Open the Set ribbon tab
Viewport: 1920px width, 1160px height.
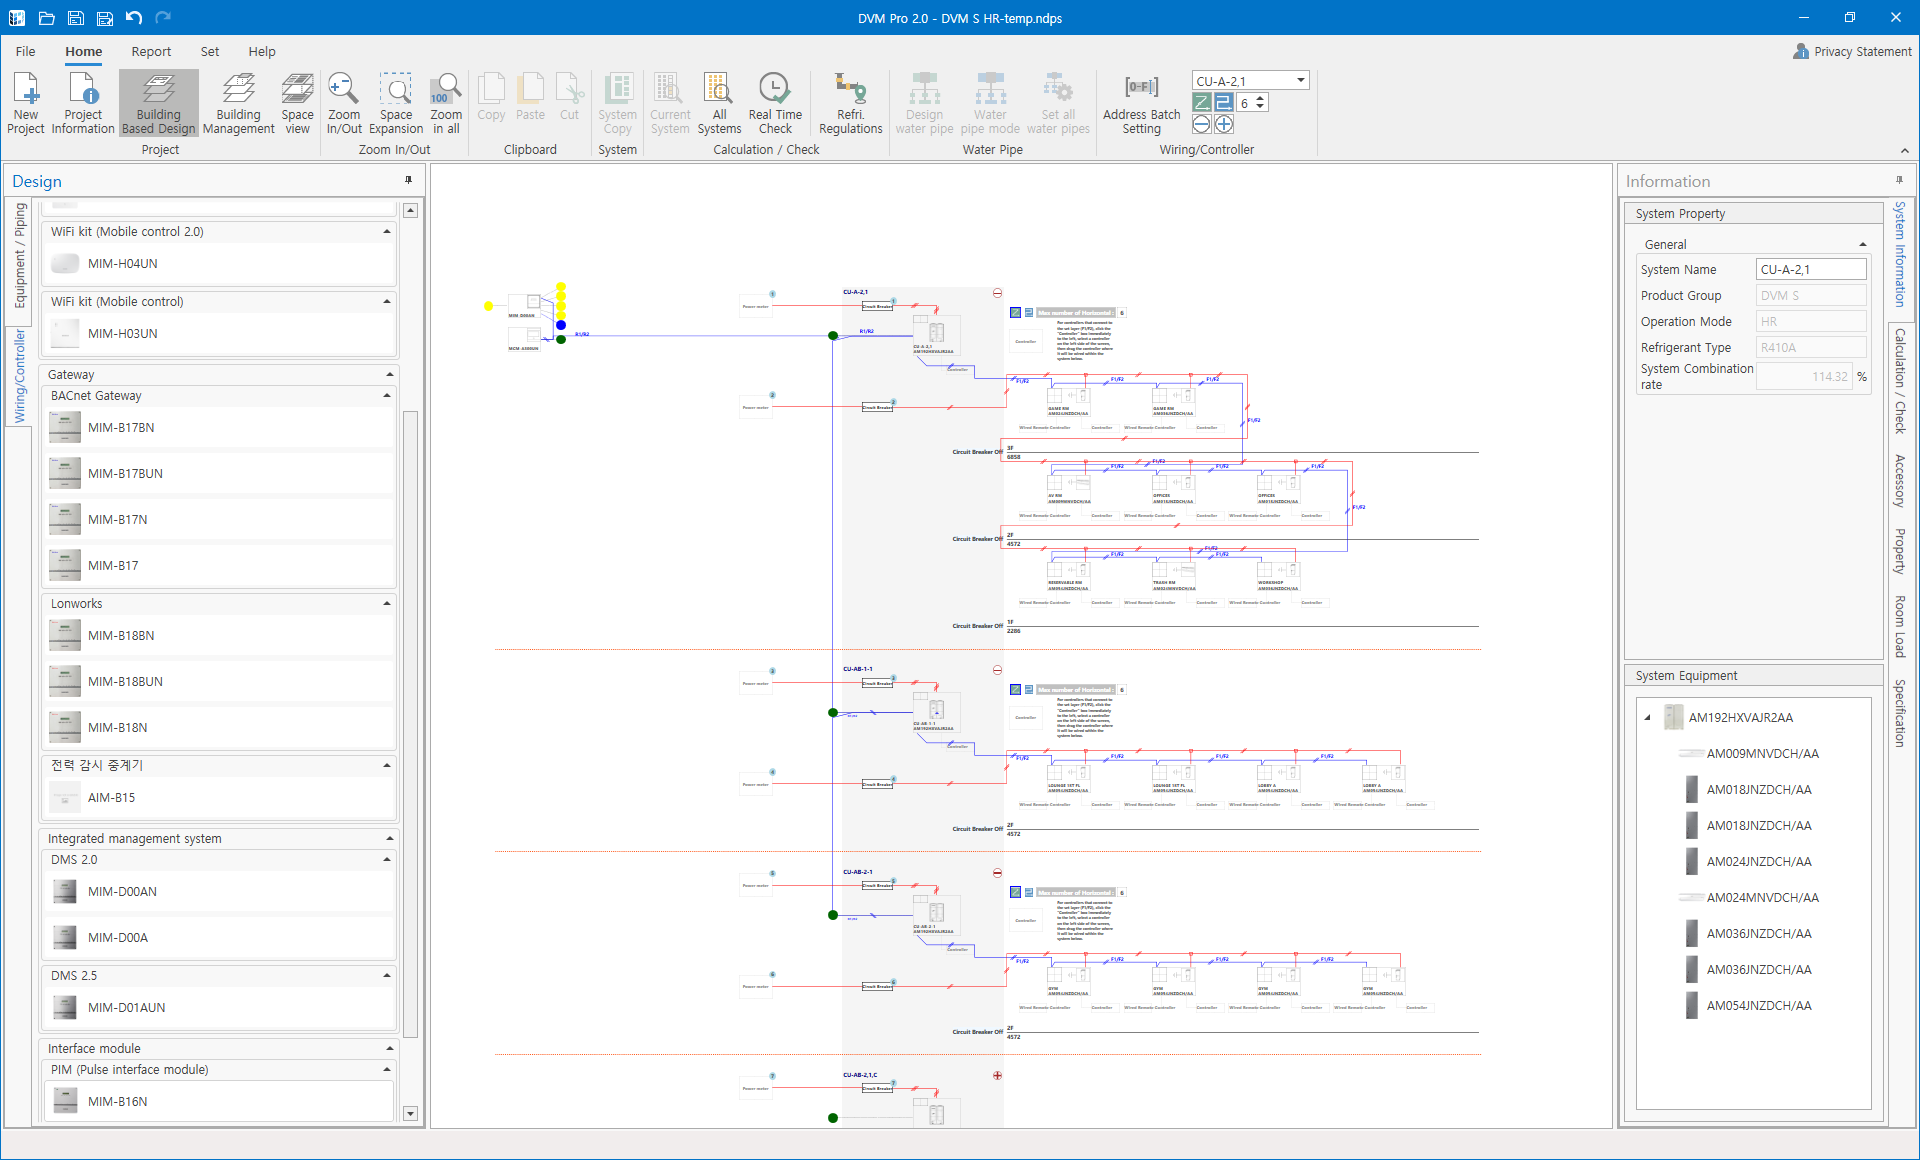210,51
